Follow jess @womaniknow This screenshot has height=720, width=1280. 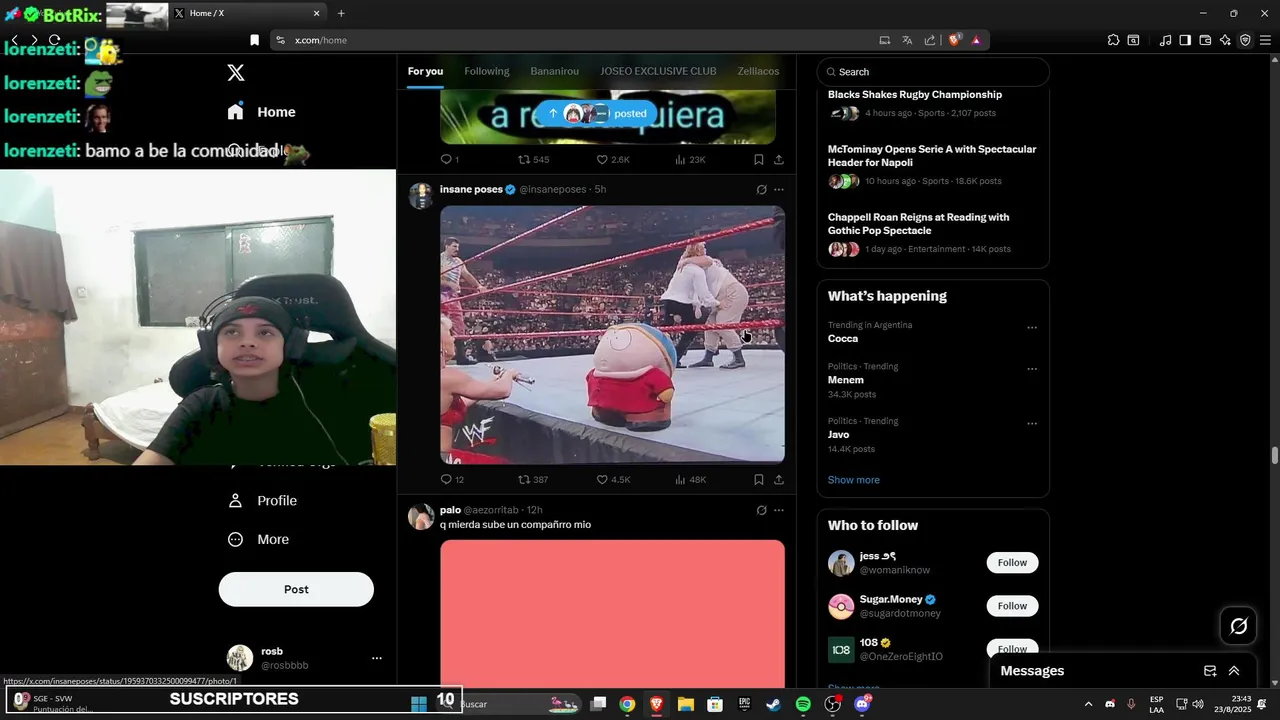[1012, 562]
